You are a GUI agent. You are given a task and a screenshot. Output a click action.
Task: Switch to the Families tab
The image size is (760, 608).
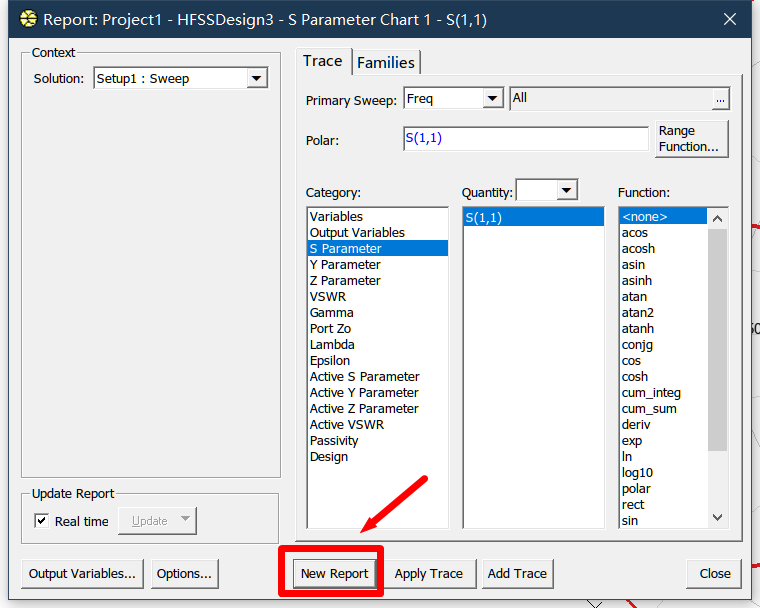tap(386, 63)
